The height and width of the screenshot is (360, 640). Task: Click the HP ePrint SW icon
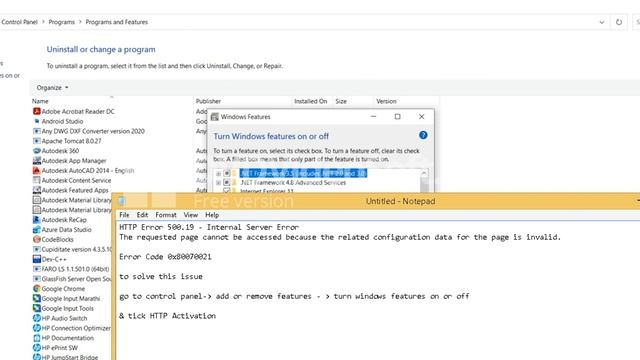point(36,348)
